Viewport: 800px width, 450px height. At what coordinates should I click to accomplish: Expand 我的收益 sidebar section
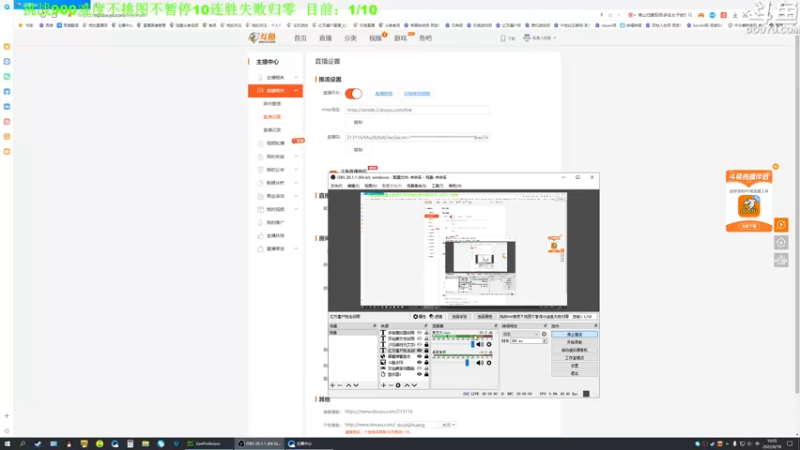[x=296, y=157]
